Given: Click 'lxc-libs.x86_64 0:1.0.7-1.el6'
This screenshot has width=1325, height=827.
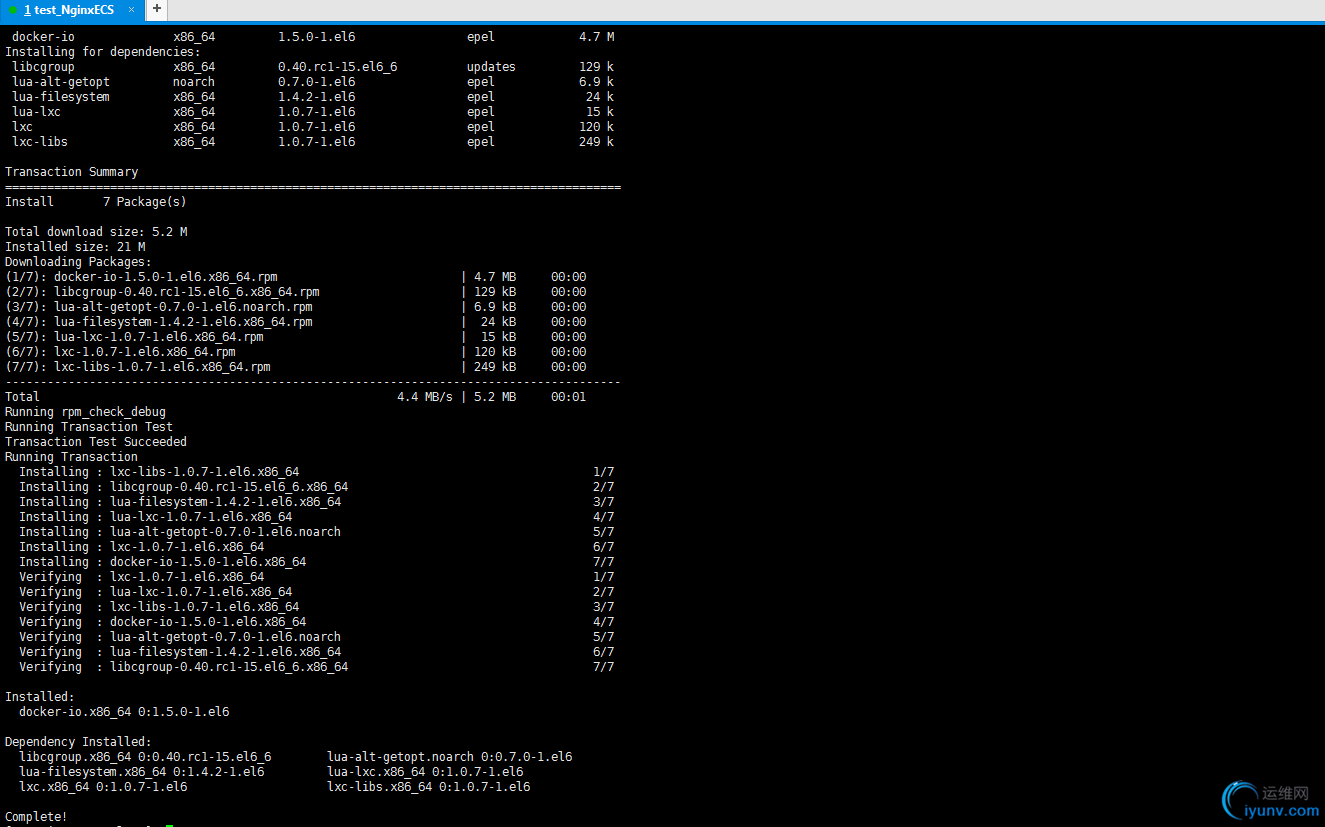Looking at the screenshot, I should [429, 787].
